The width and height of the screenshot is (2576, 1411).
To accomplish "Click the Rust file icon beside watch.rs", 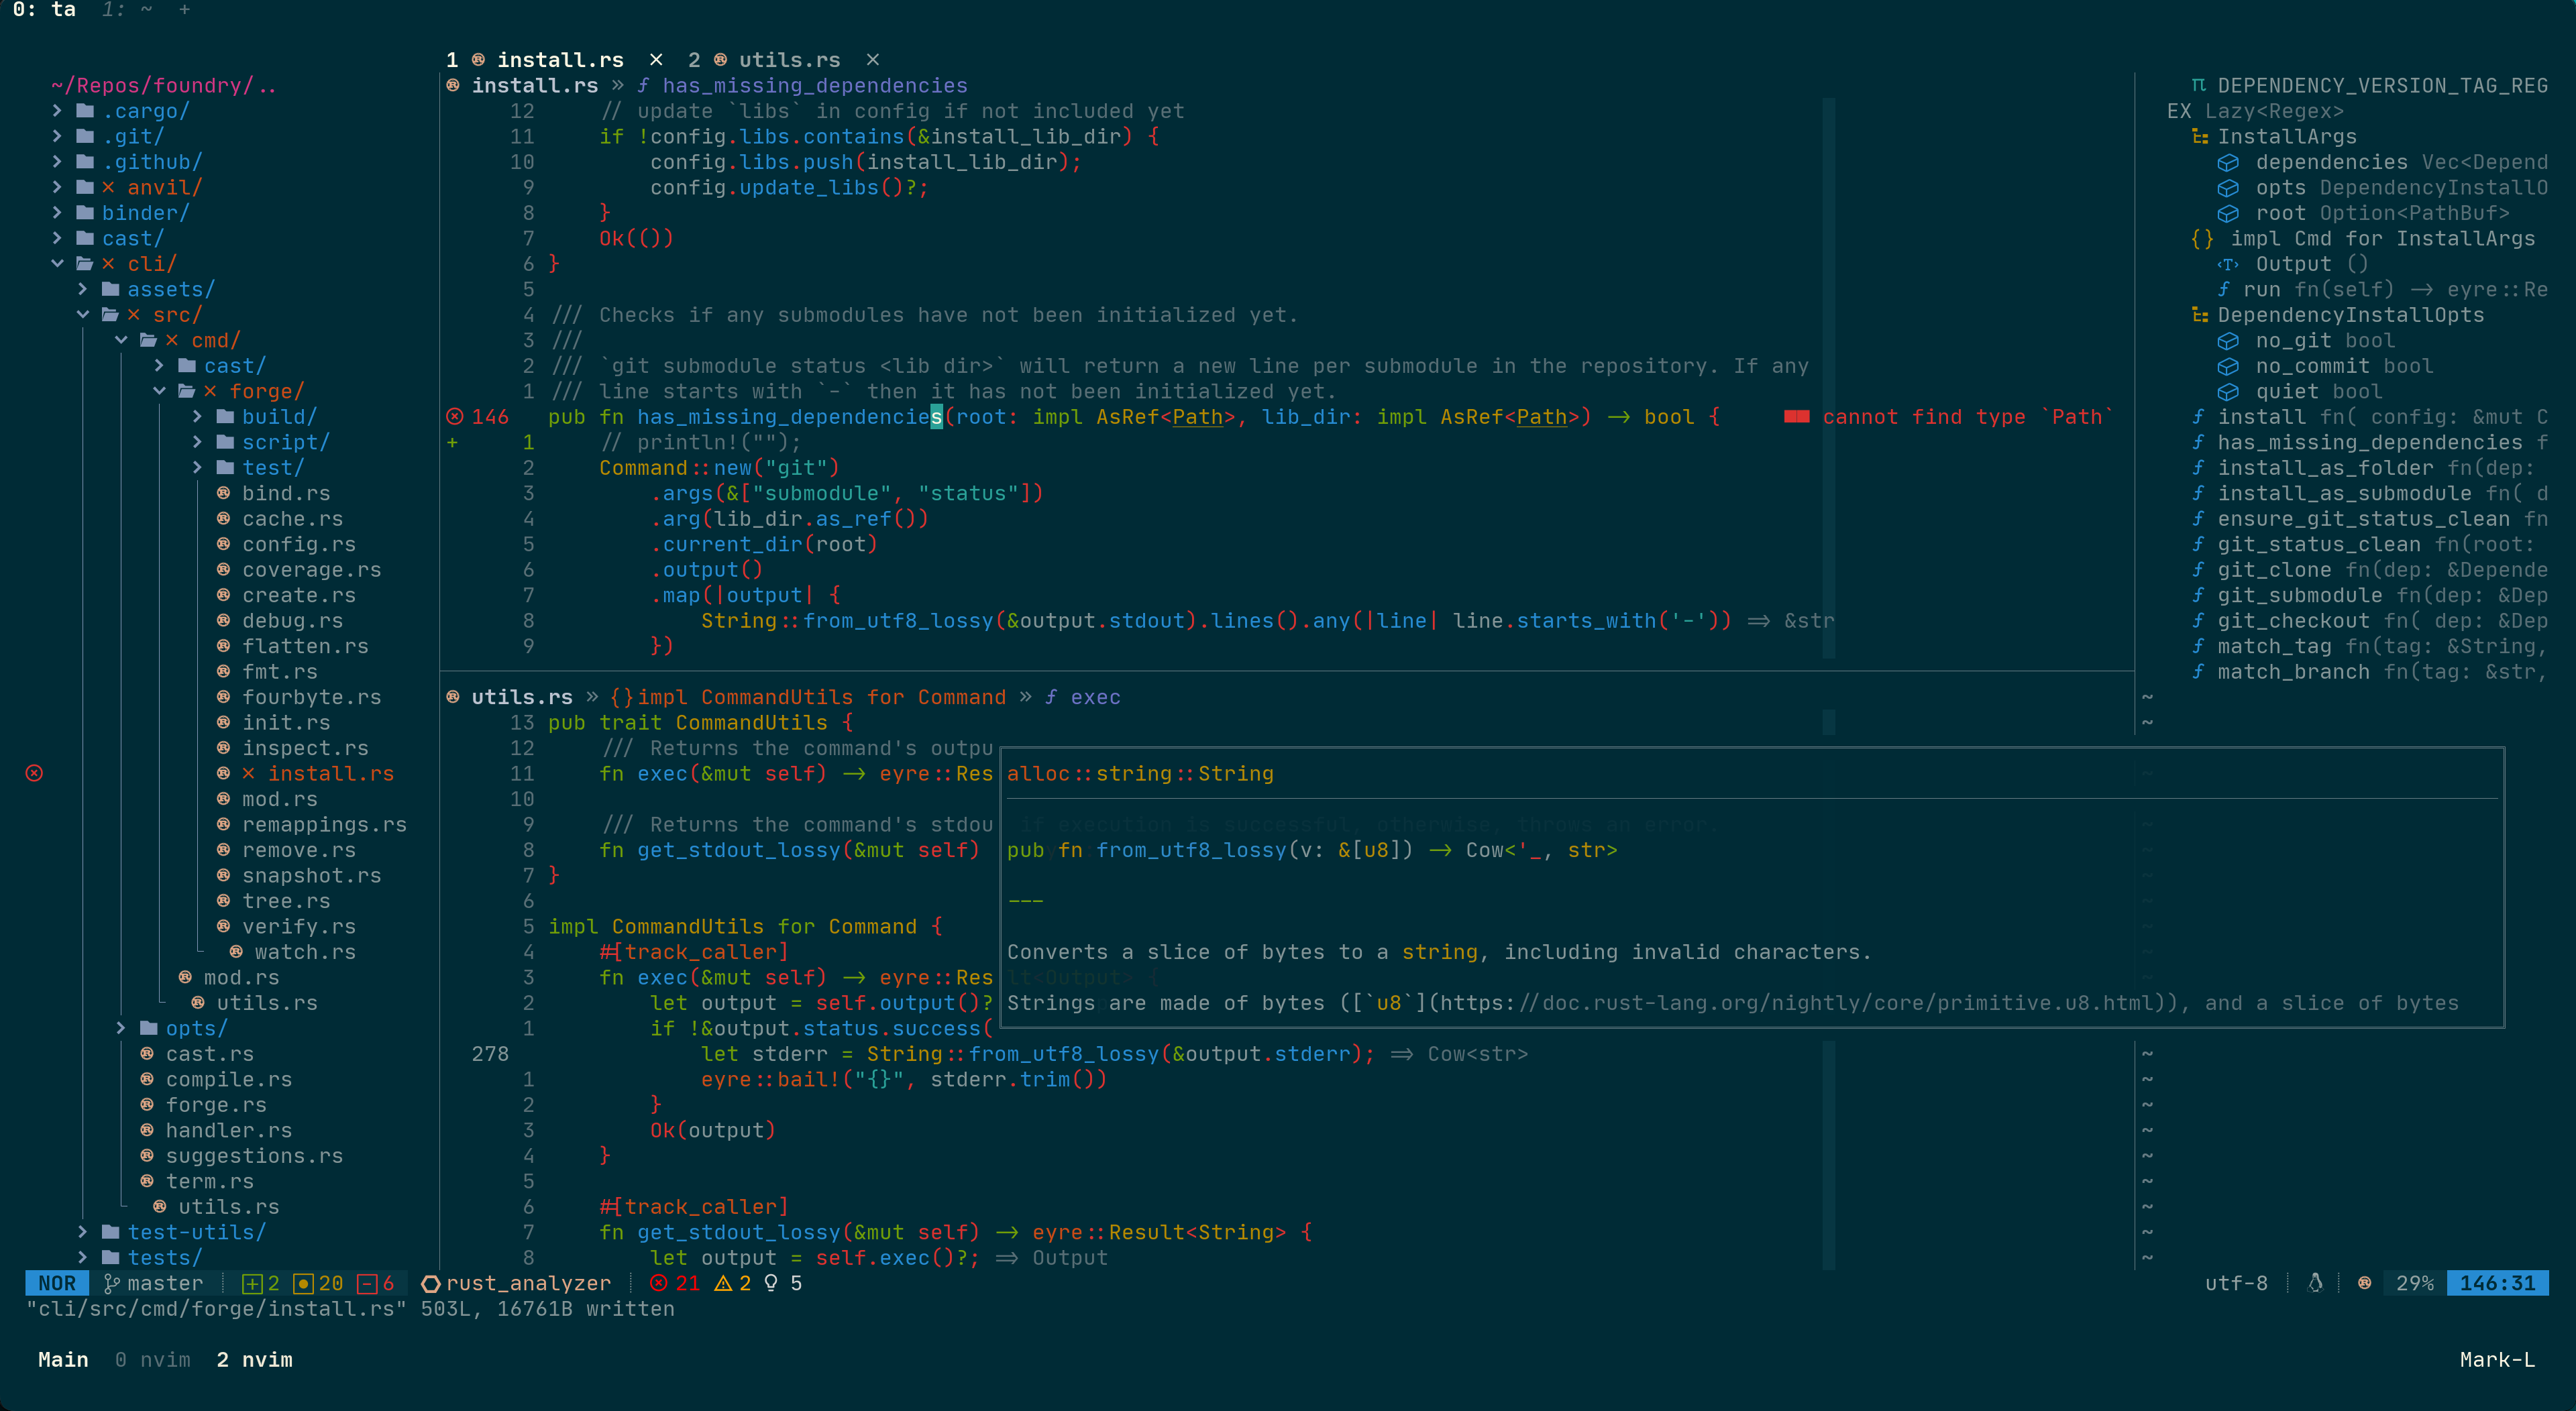I will (x=237, y=952).
